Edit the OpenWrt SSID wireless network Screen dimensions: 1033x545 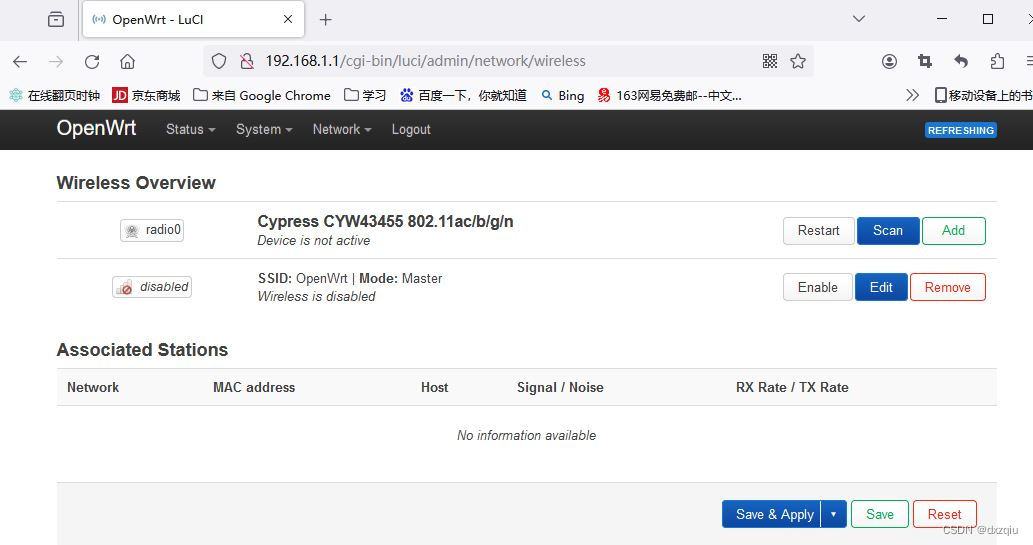[881, 287]
